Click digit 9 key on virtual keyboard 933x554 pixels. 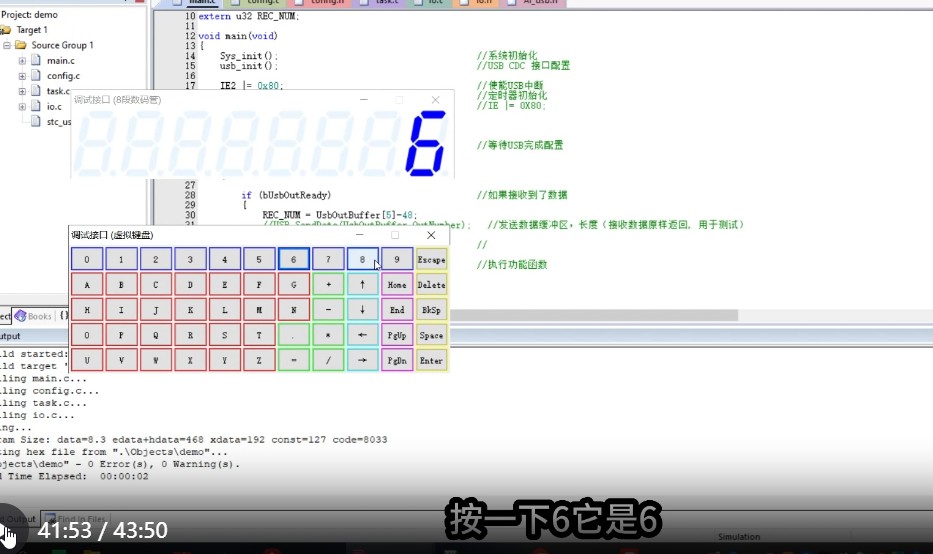397,259
